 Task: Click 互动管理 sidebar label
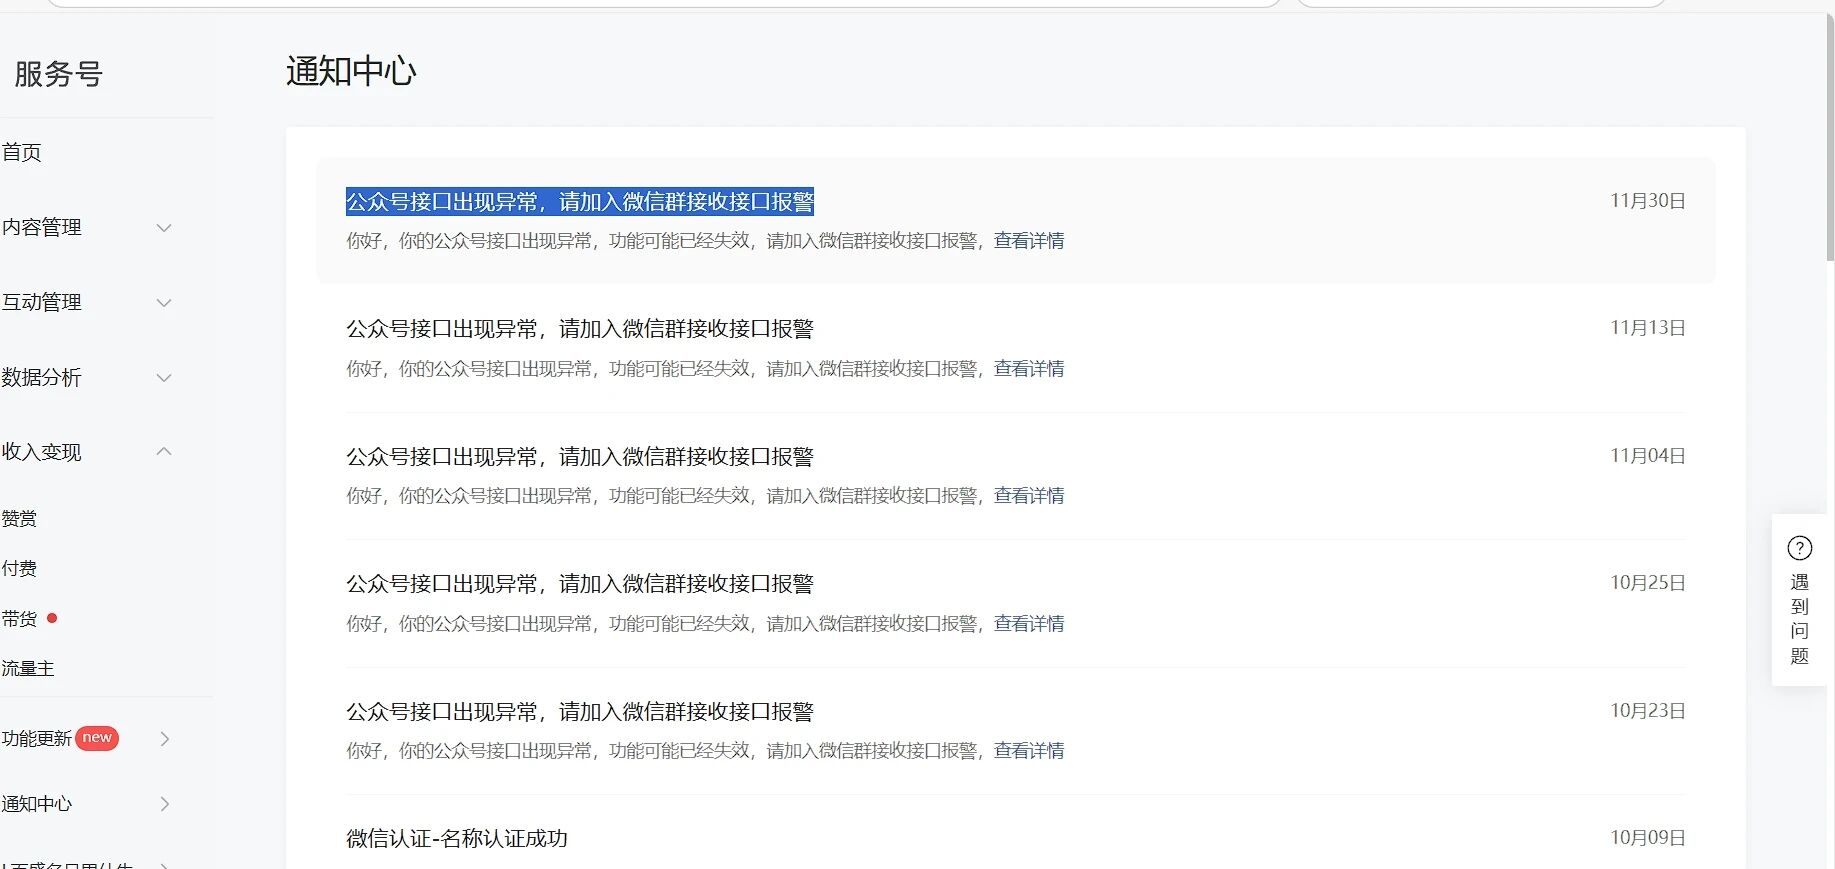coord(42,302)
